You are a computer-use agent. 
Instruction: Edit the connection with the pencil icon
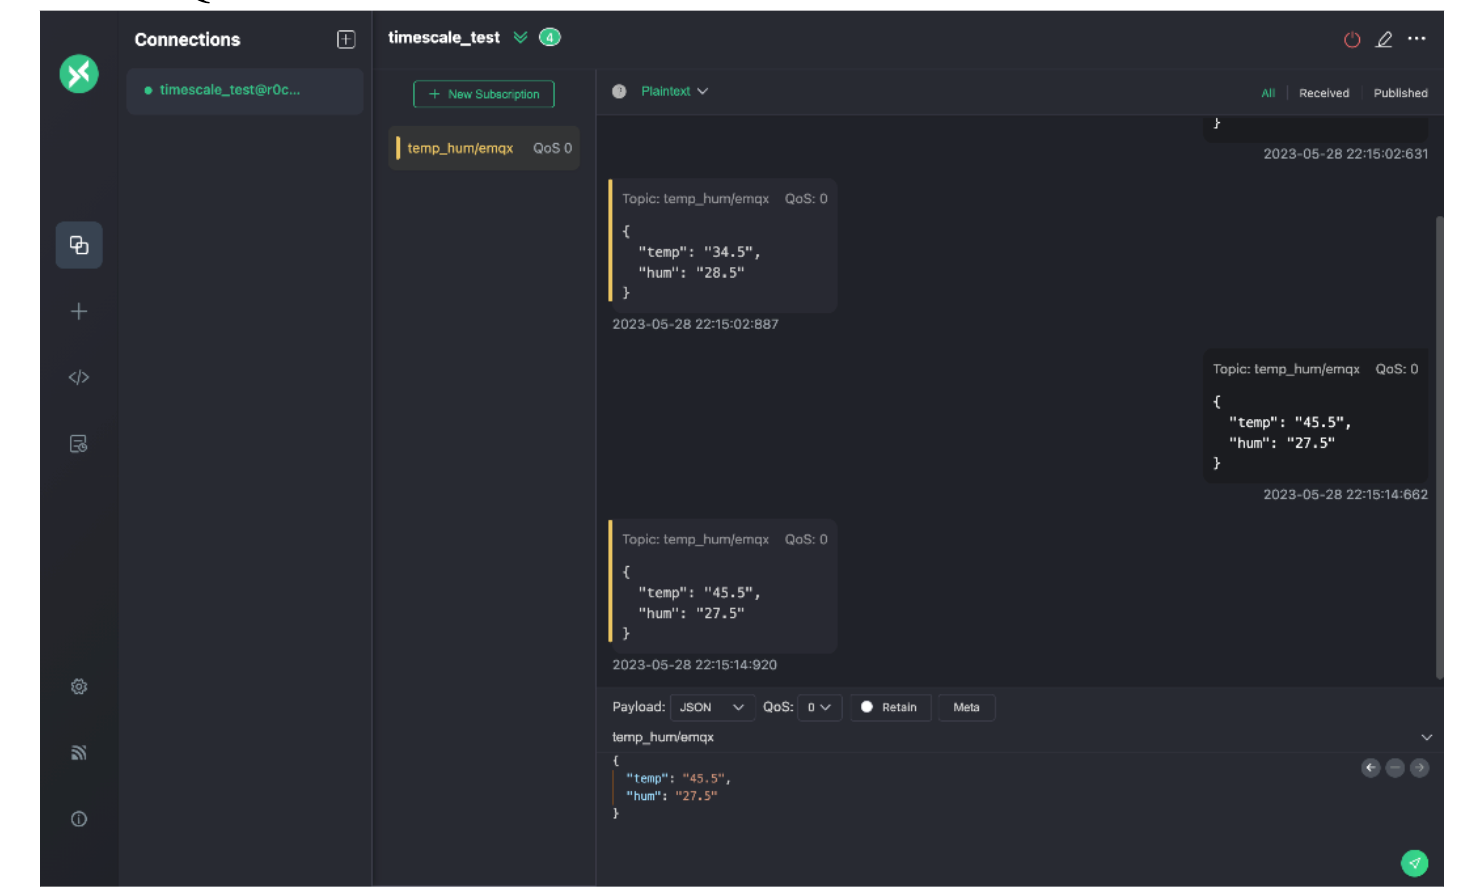(x=1384, y=40)
